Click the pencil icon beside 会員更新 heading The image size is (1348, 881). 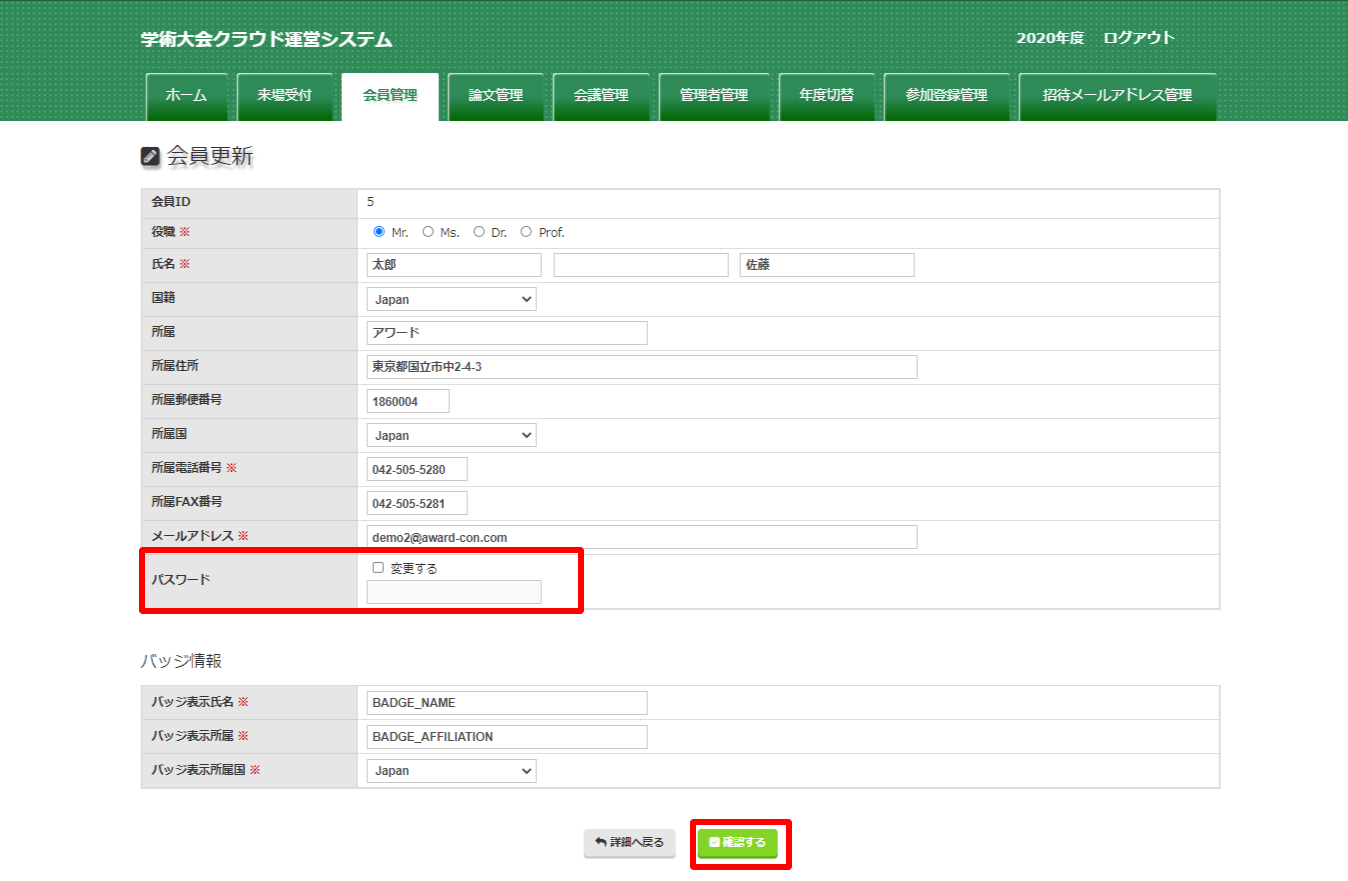pyautogui.click(x=151, y=156)
